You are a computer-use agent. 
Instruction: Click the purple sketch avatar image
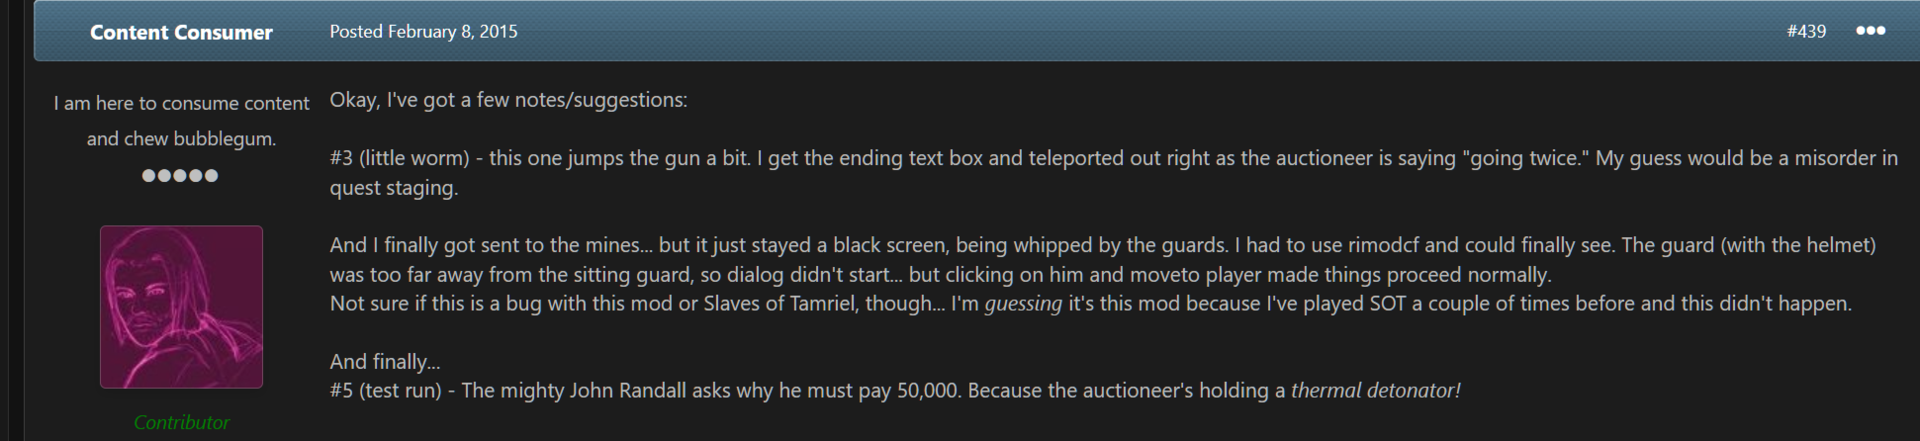pyautogui.click(x=181, y=307)
